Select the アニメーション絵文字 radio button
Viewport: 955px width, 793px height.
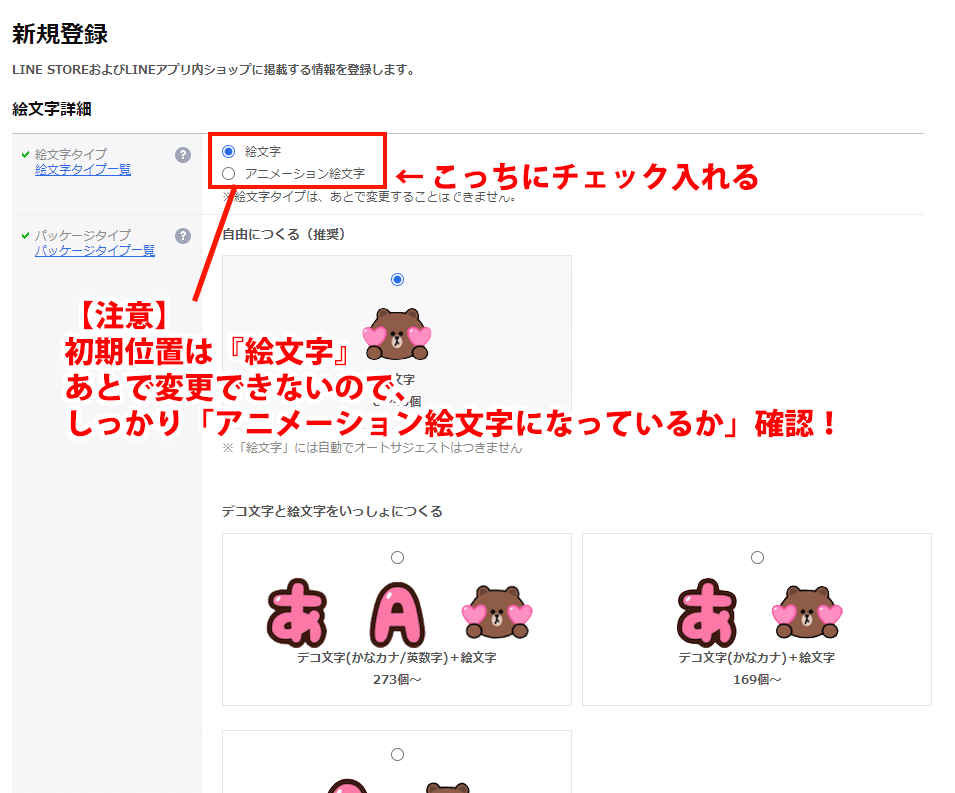coord(228,174)
